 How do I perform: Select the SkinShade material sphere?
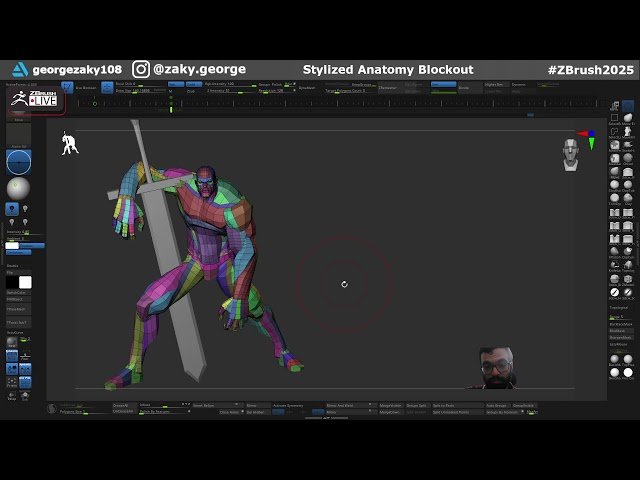(x=614, y=372)
